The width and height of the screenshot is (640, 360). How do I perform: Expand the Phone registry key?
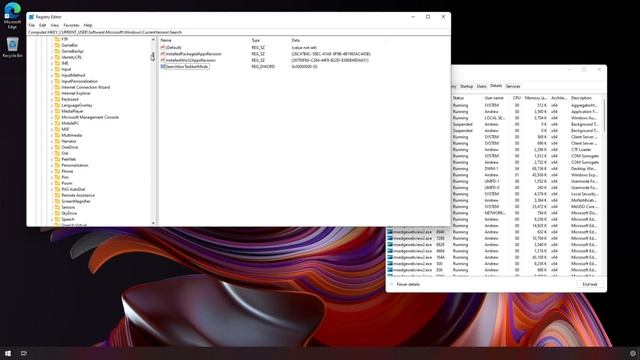(x=52, y=171)
